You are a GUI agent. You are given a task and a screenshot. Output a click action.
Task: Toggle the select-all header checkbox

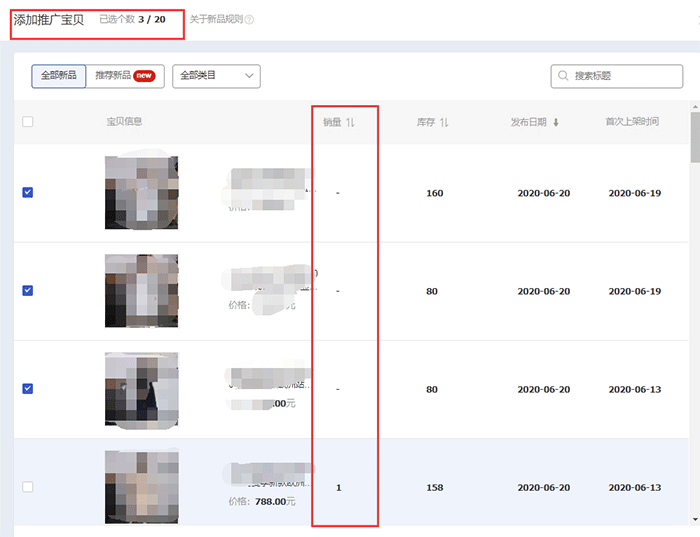tap(28, 122)
